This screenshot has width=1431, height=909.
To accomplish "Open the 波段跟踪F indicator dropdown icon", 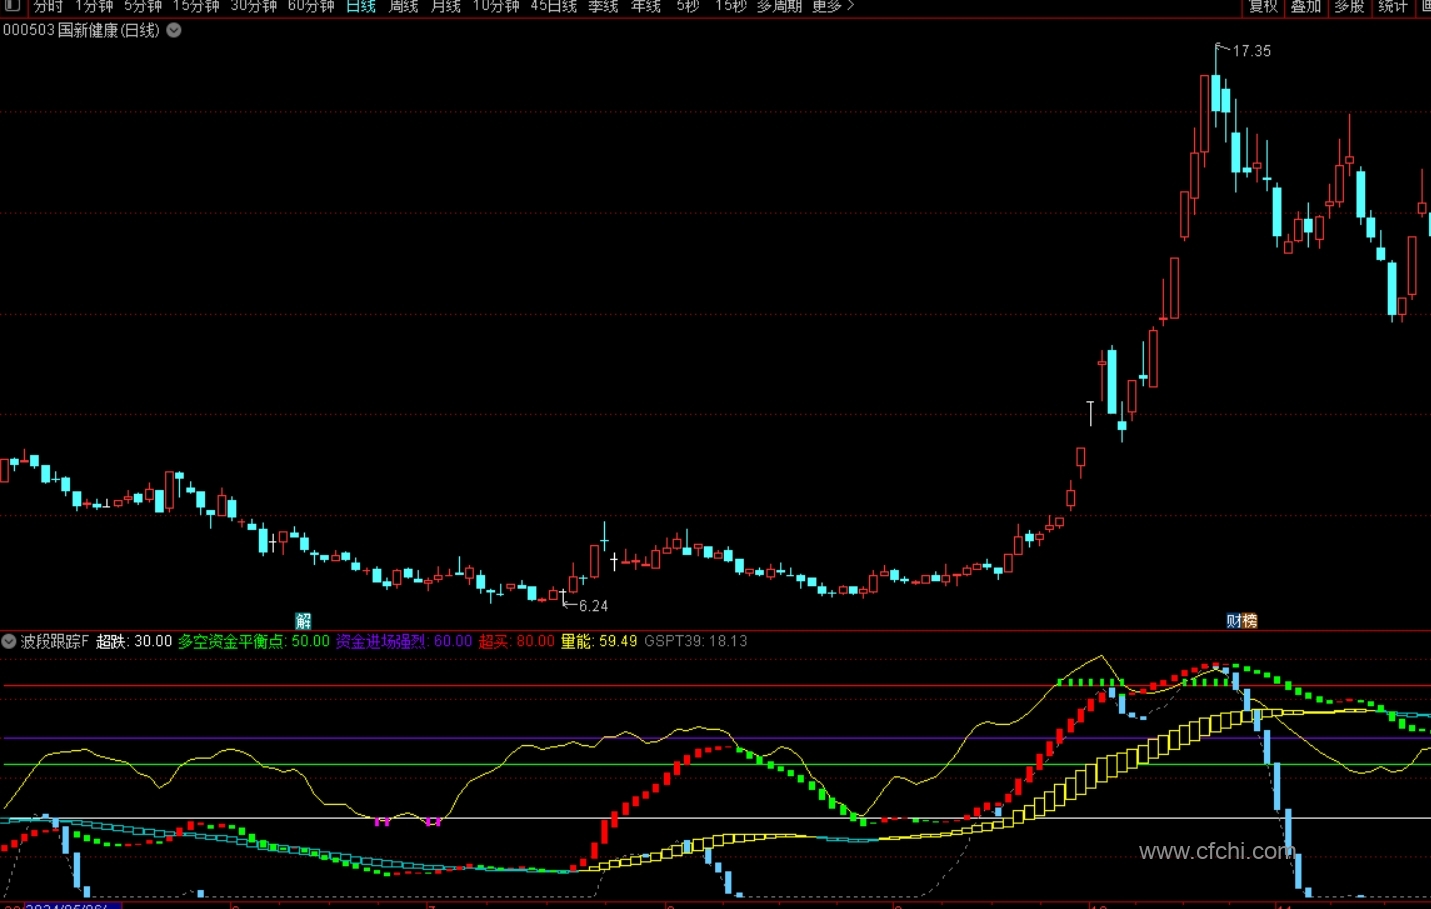I will tap(9, 641).
